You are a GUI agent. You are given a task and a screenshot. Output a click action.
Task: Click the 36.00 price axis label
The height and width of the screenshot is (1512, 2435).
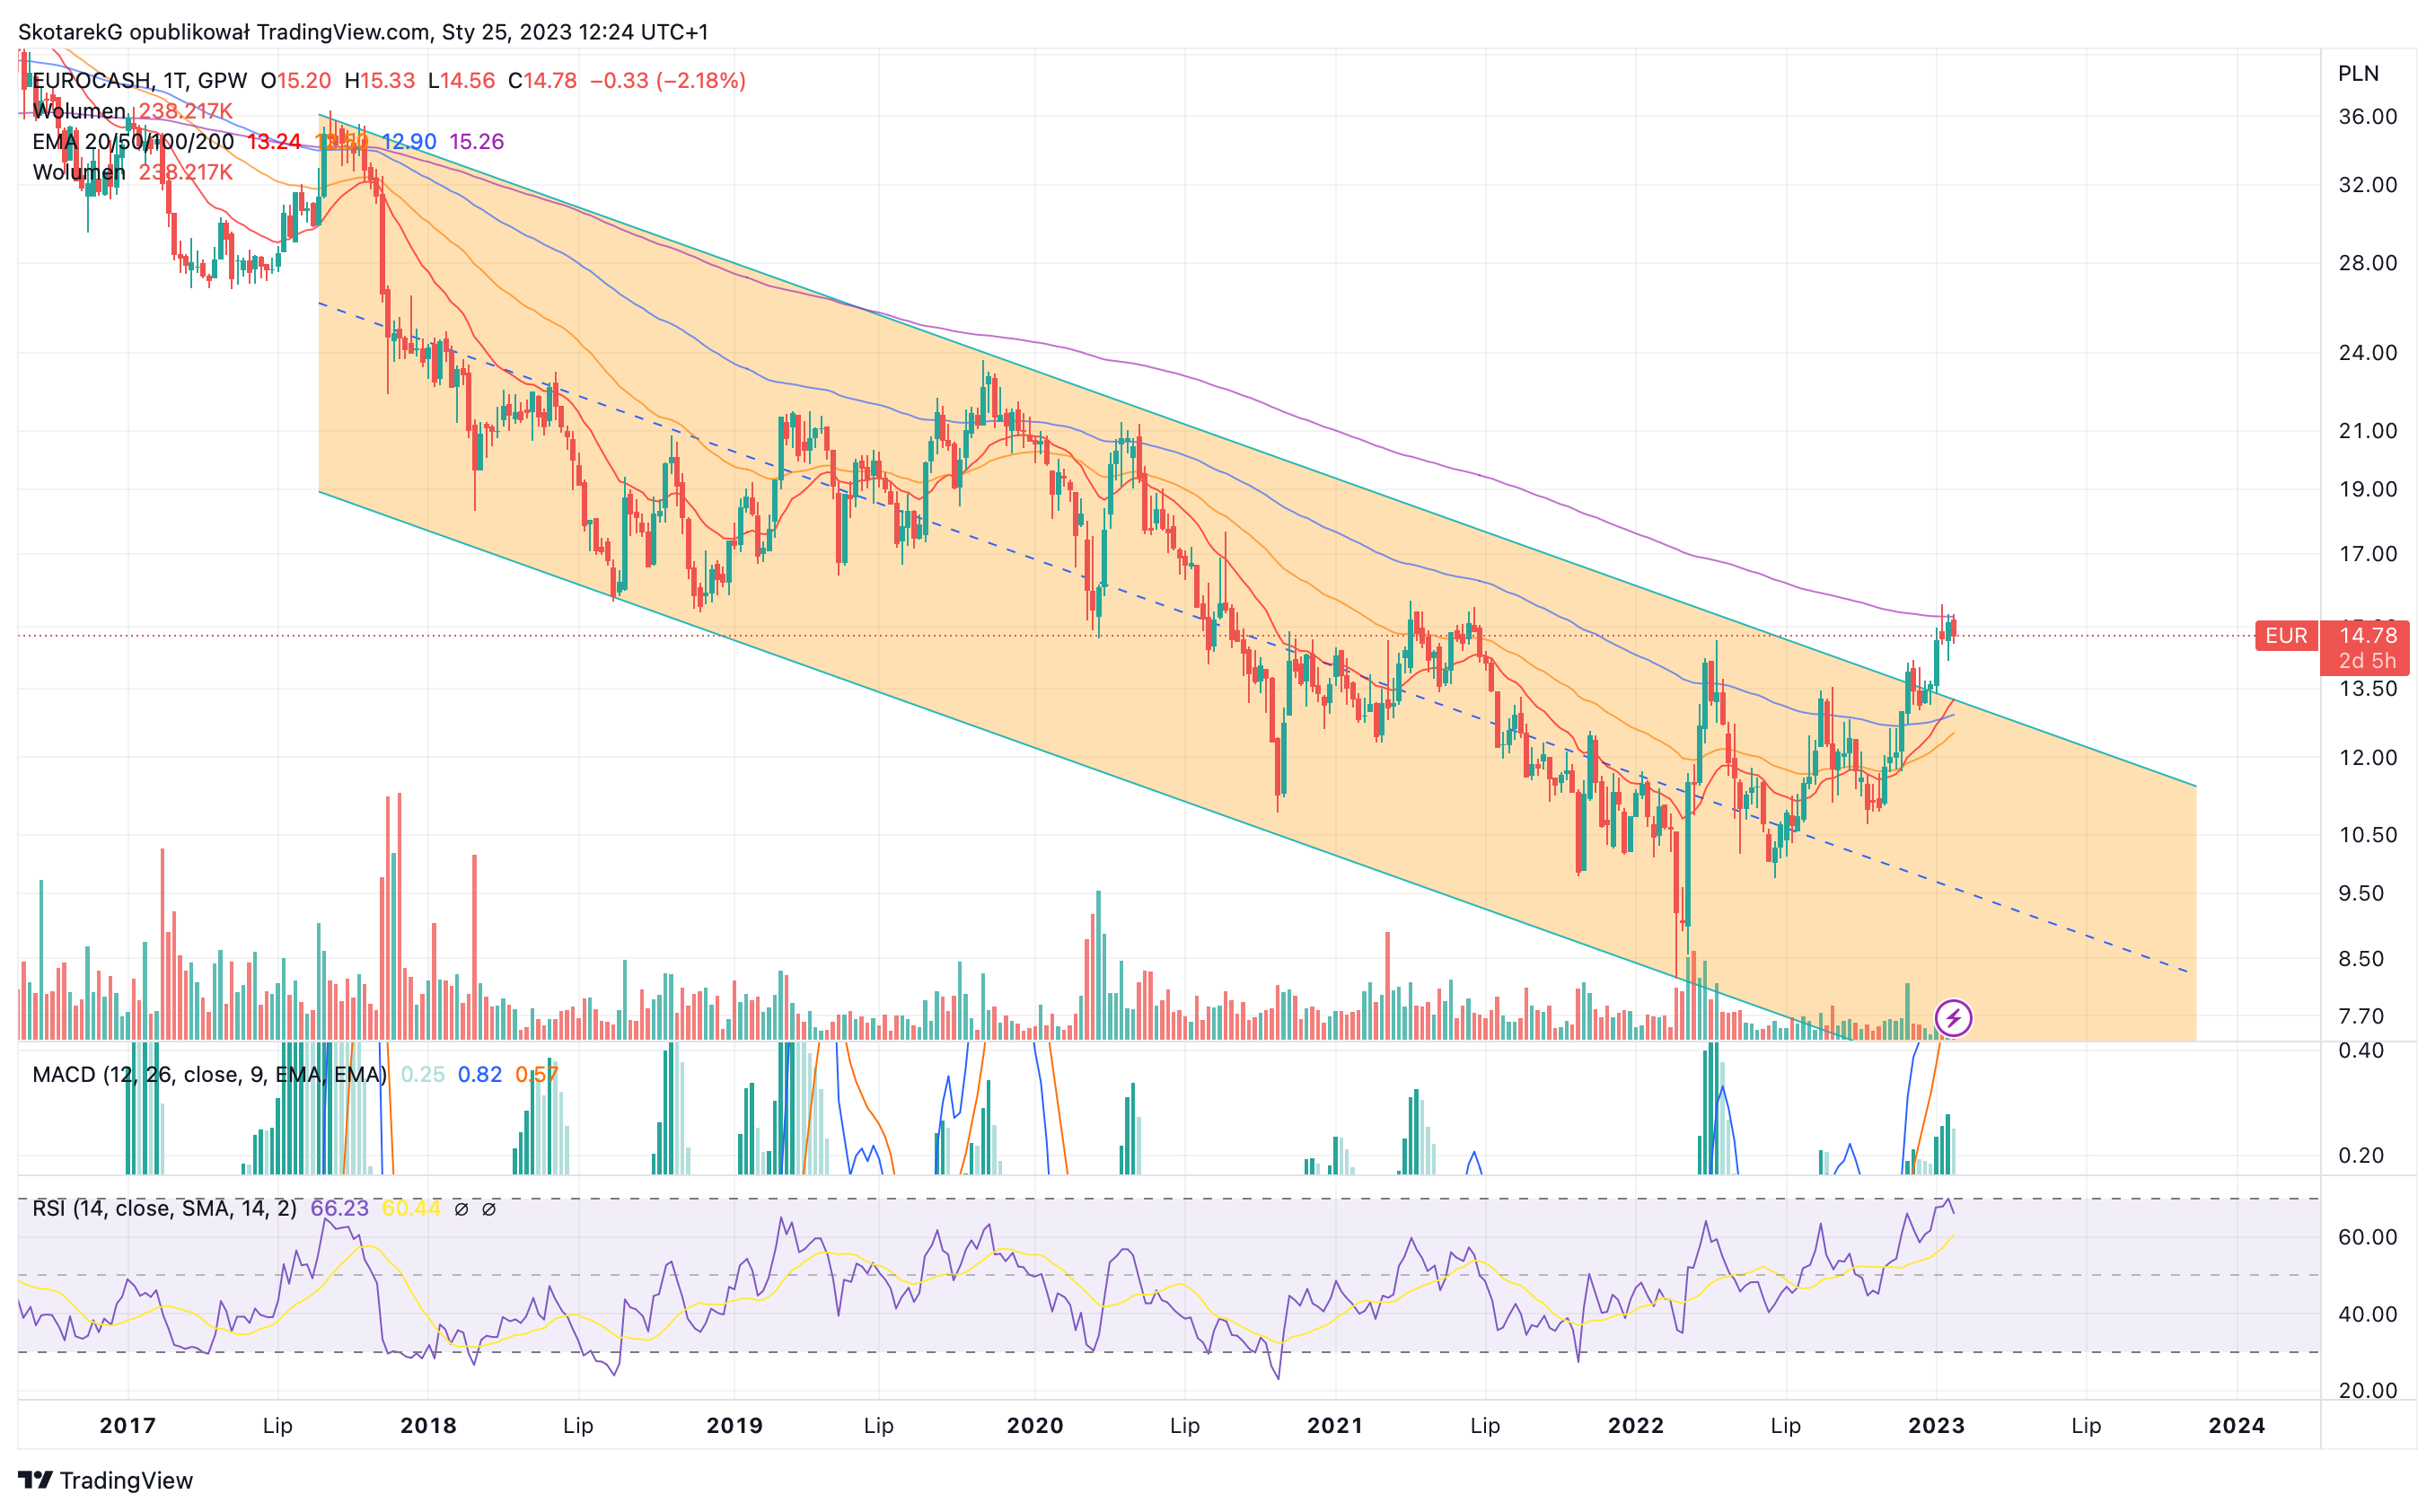2367,117
